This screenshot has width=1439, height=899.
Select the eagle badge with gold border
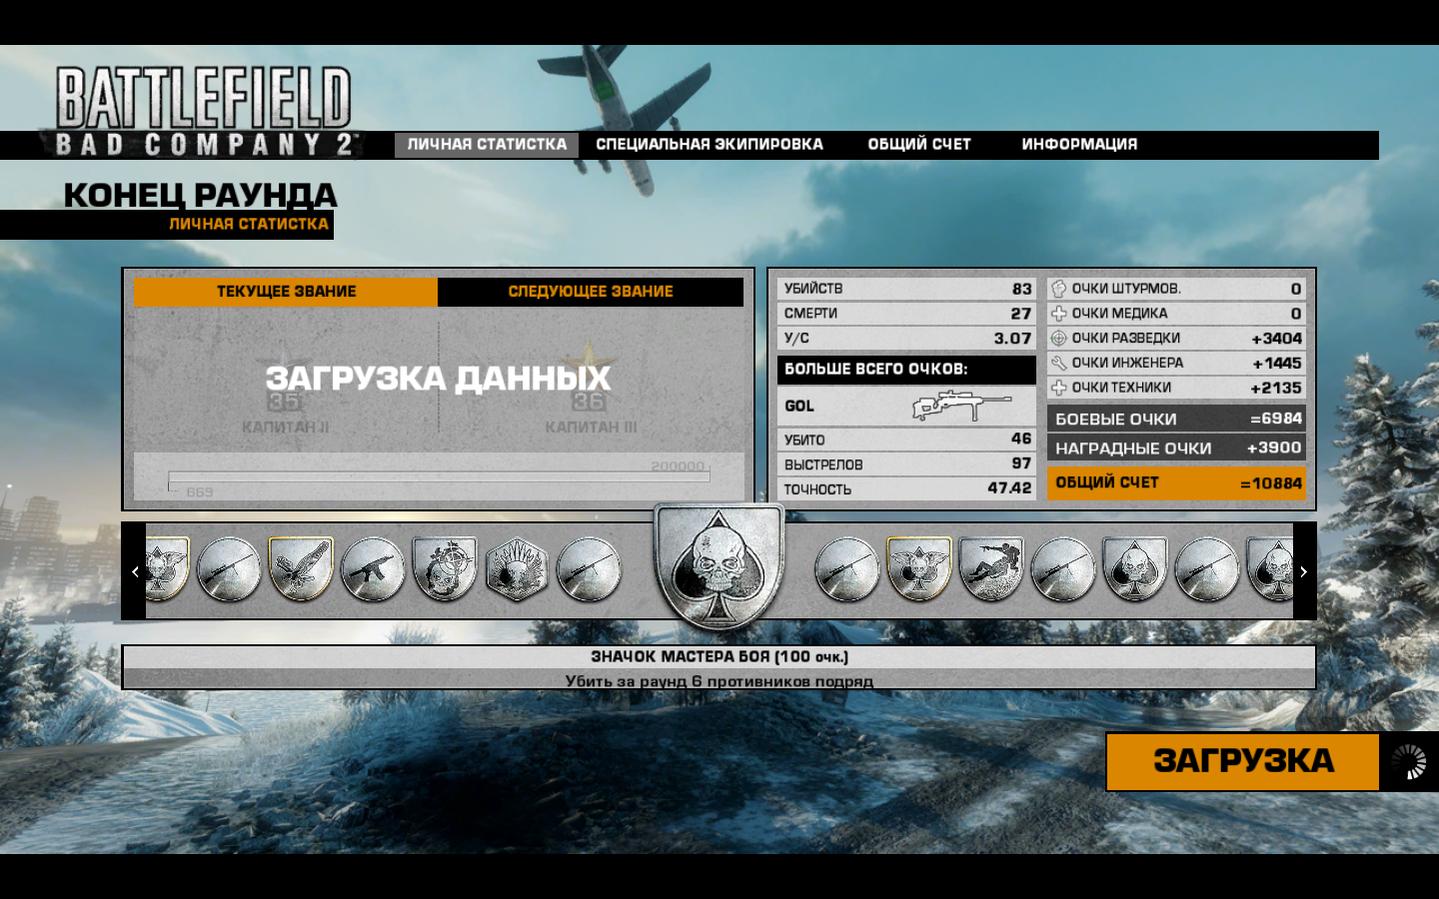pyautogui.click(x=300, y=569)
